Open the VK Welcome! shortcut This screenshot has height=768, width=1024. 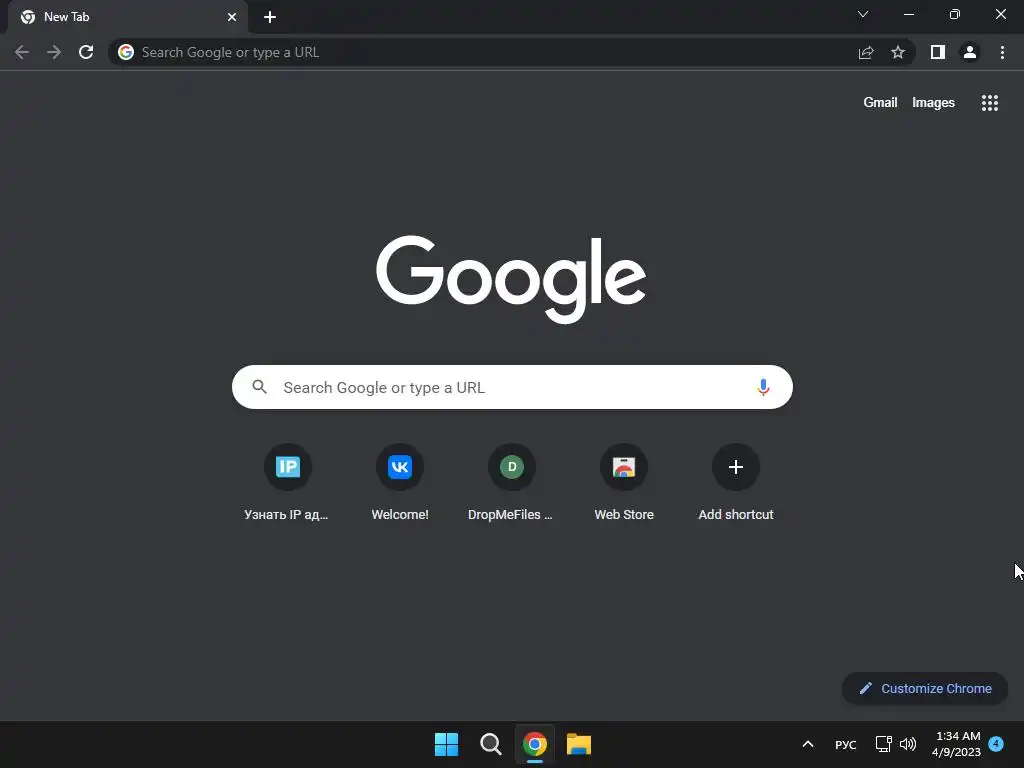[x=400, y=483]
